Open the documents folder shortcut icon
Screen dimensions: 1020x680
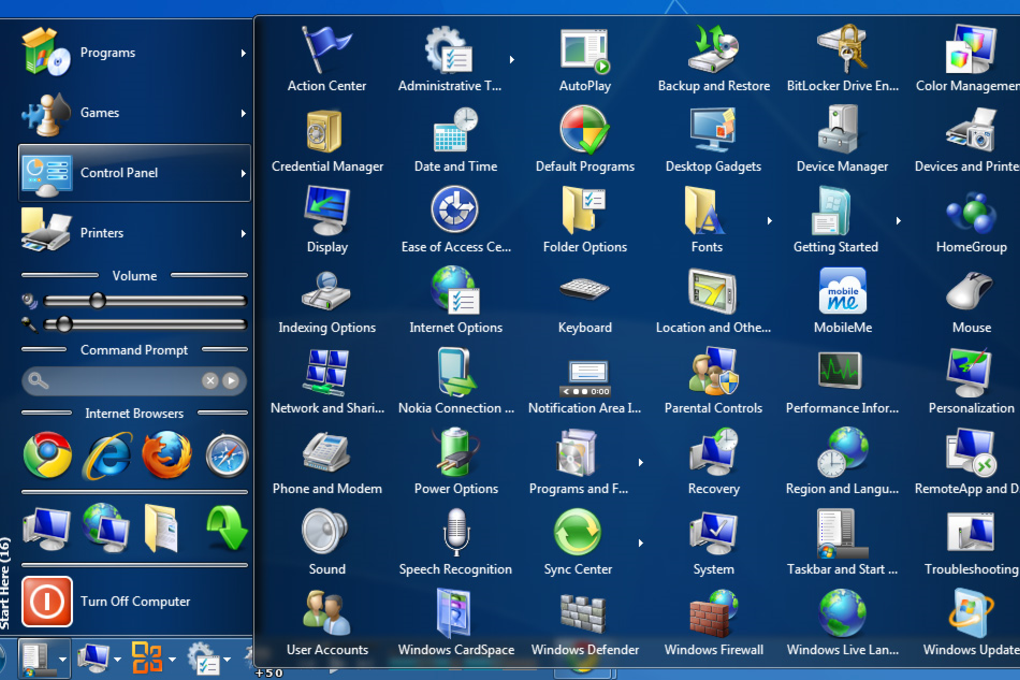tap(161, 528)
